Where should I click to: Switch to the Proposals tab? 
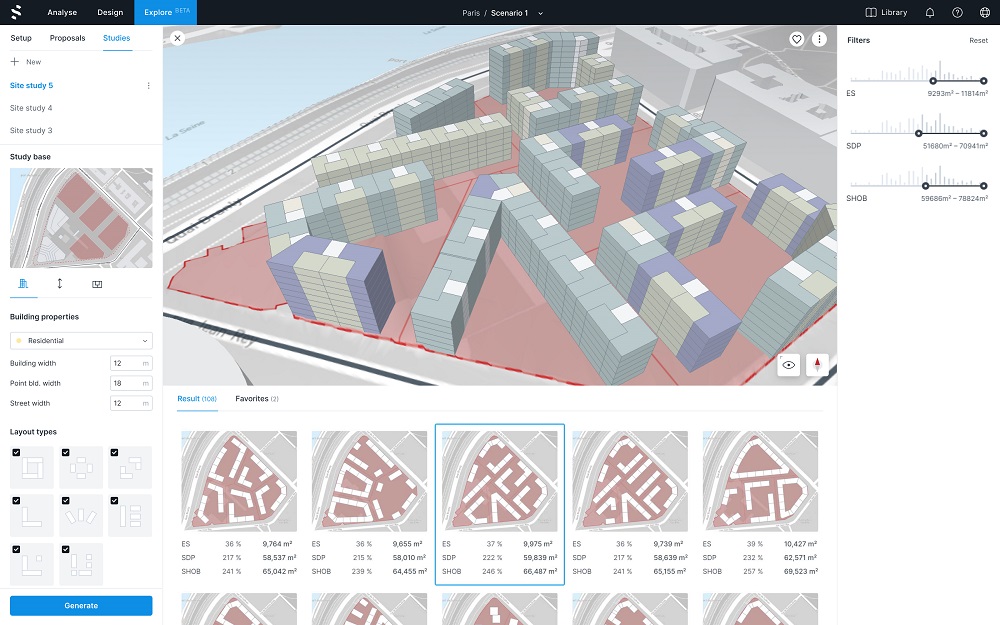point(67,38)
